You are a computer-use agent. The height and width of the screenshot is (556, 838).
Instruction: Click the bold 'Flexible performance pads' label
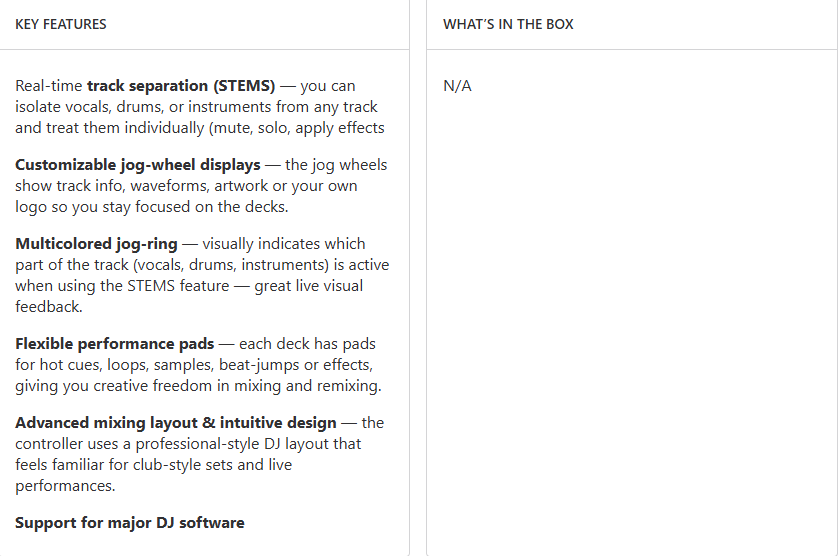tap(114, 344)
